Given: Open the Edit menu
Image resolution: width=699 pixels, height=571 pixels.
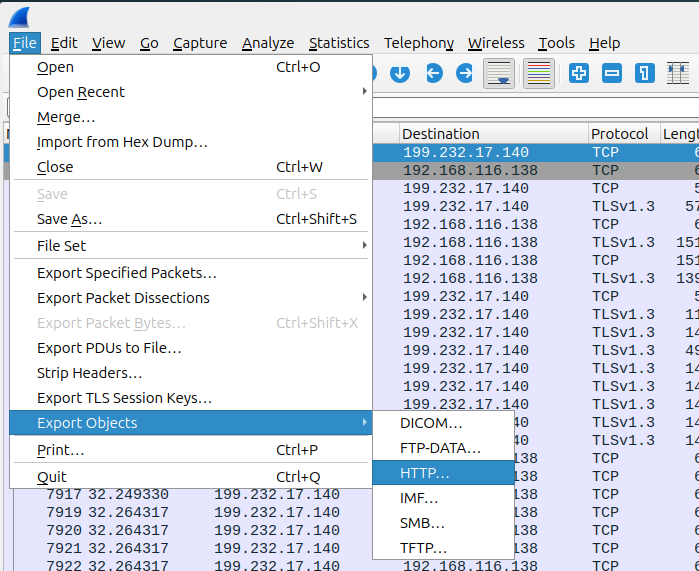Looking at the screenshot, I should (64, 43).
